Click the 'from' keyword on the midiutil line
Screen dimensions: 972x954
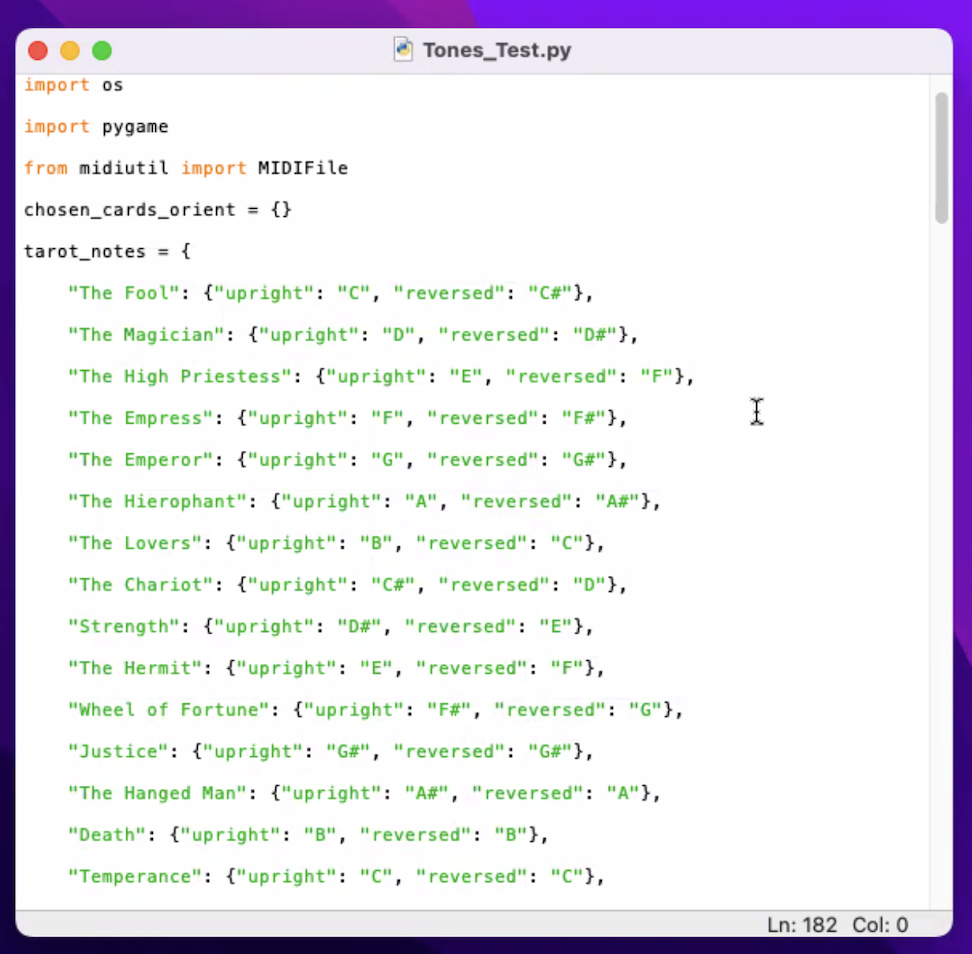(45, 168)
